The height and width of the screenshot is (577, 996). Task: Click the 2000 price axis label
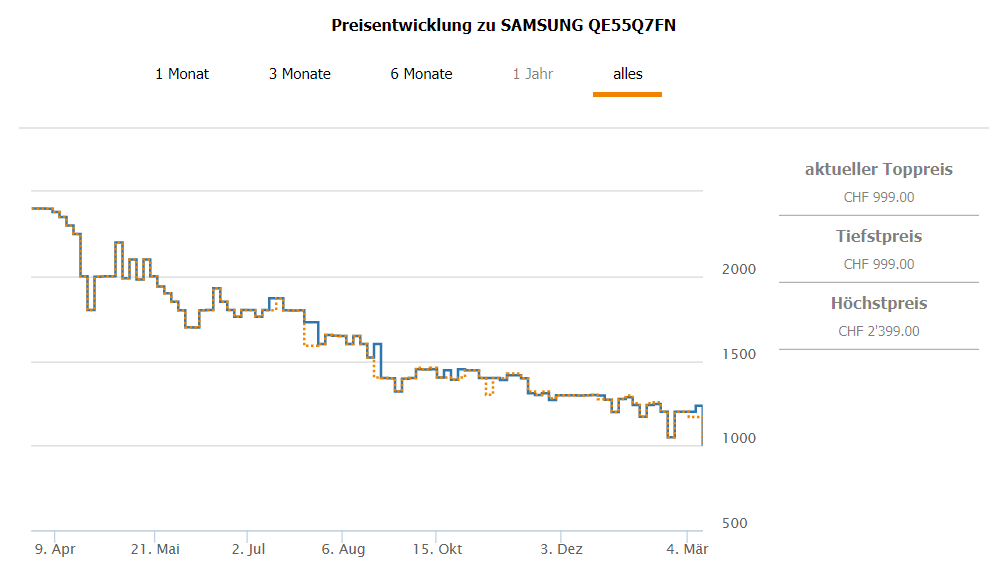click(739, 270)
